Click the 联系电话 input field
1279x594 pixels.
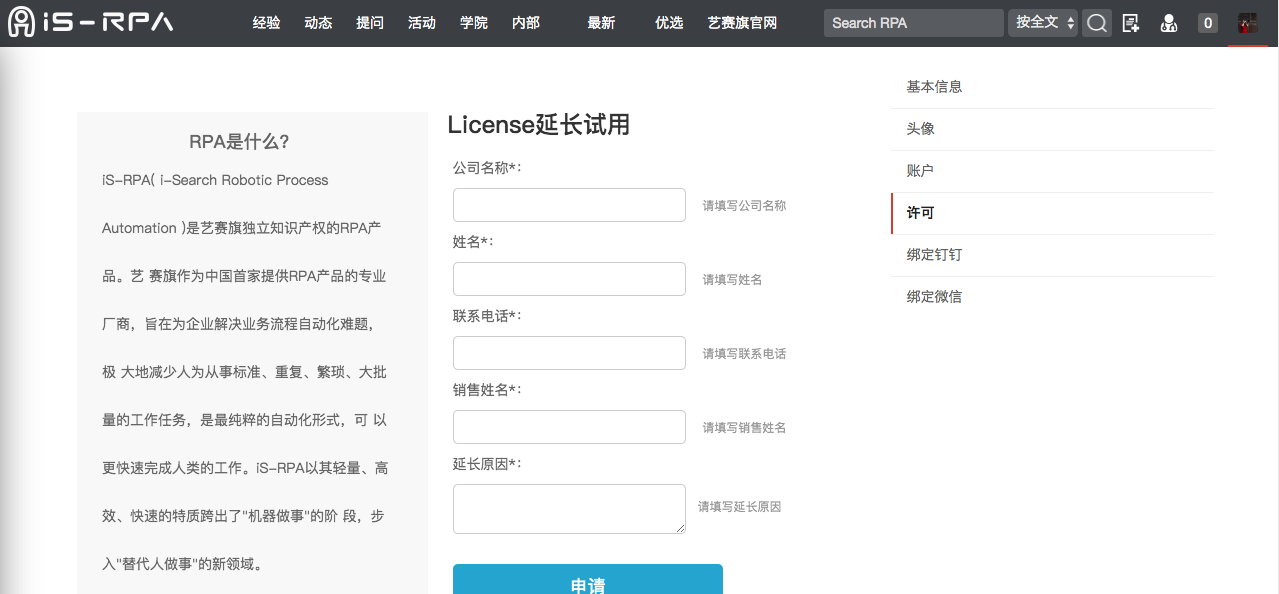point(569,353)
